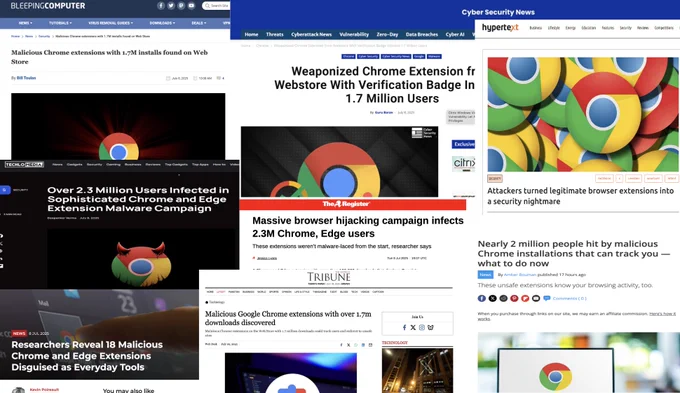The image size is (680, 393).
Task: Share Nearly 2 million article on Flipboard
Action: coord(525,298)
